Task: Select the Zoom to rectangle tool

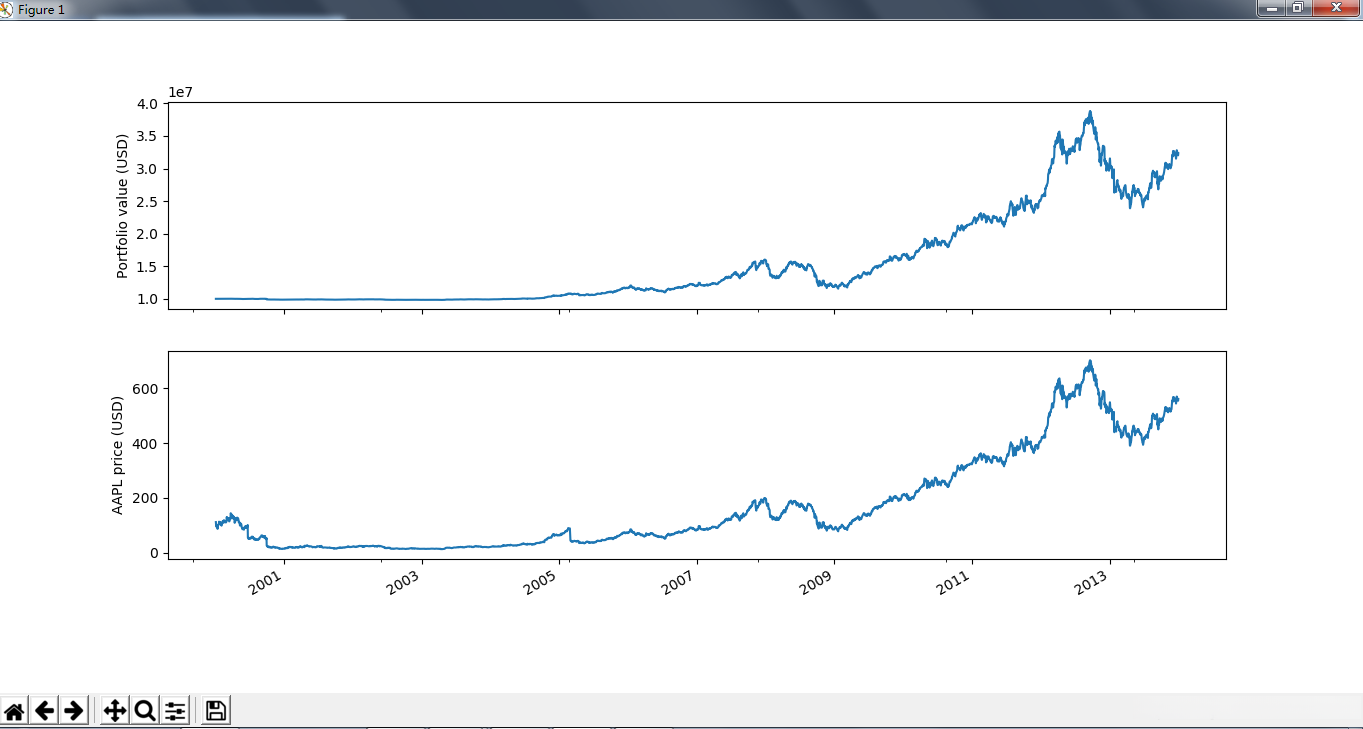Action: pyautogui.click(x=145, y=711)
